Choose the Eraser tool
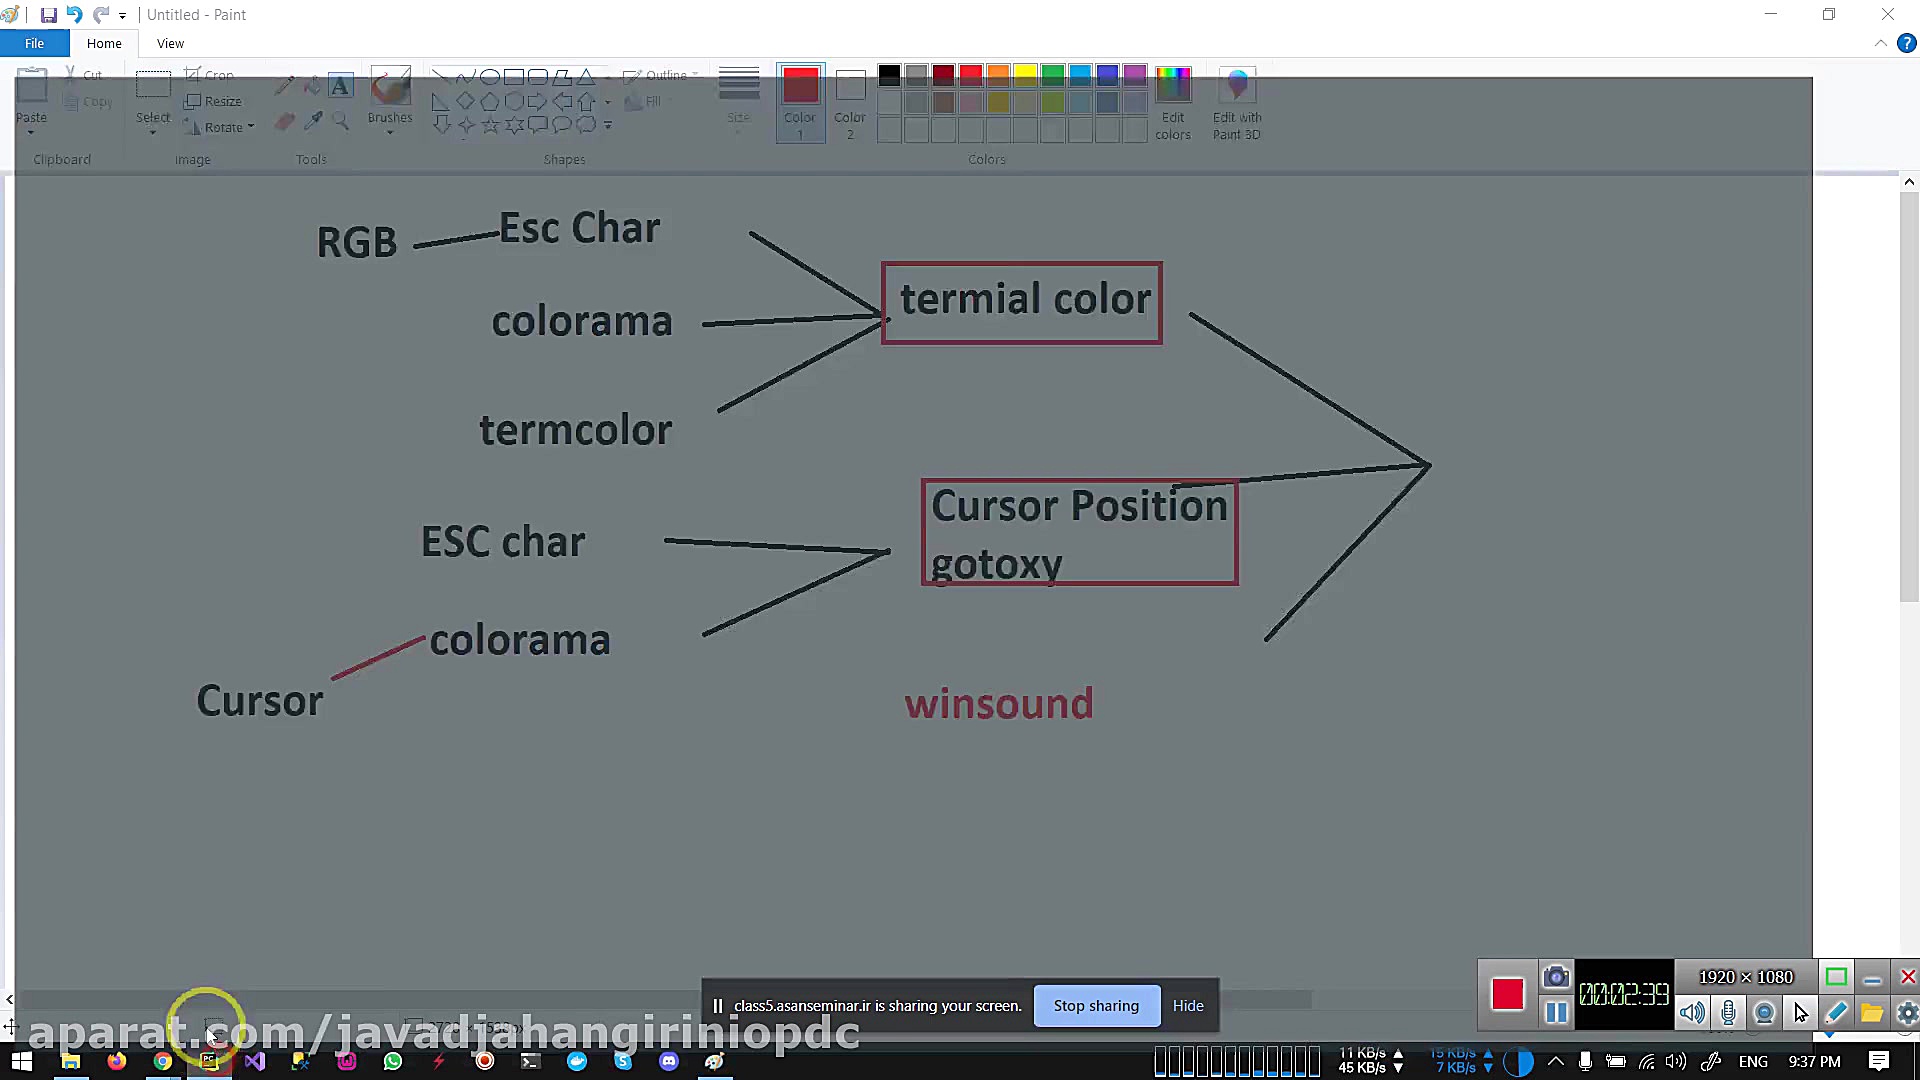The height and width of the screenshot is (1080, 1920). 285,121
